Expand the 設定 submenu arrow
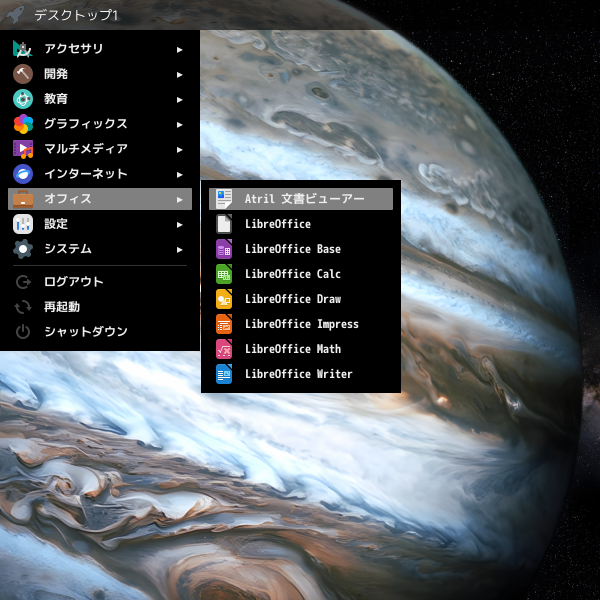600x600 pixels. click(179, 225)
